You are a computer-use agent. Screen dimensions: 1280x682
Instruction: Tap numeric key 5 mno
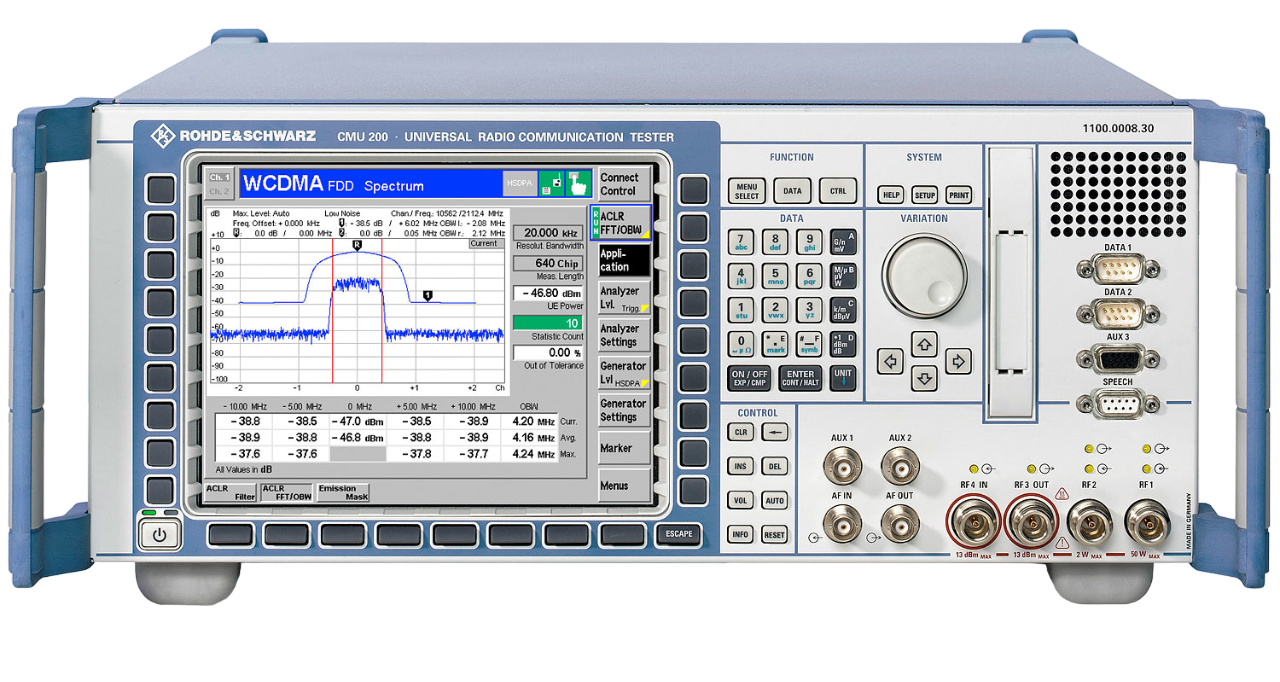775,276
